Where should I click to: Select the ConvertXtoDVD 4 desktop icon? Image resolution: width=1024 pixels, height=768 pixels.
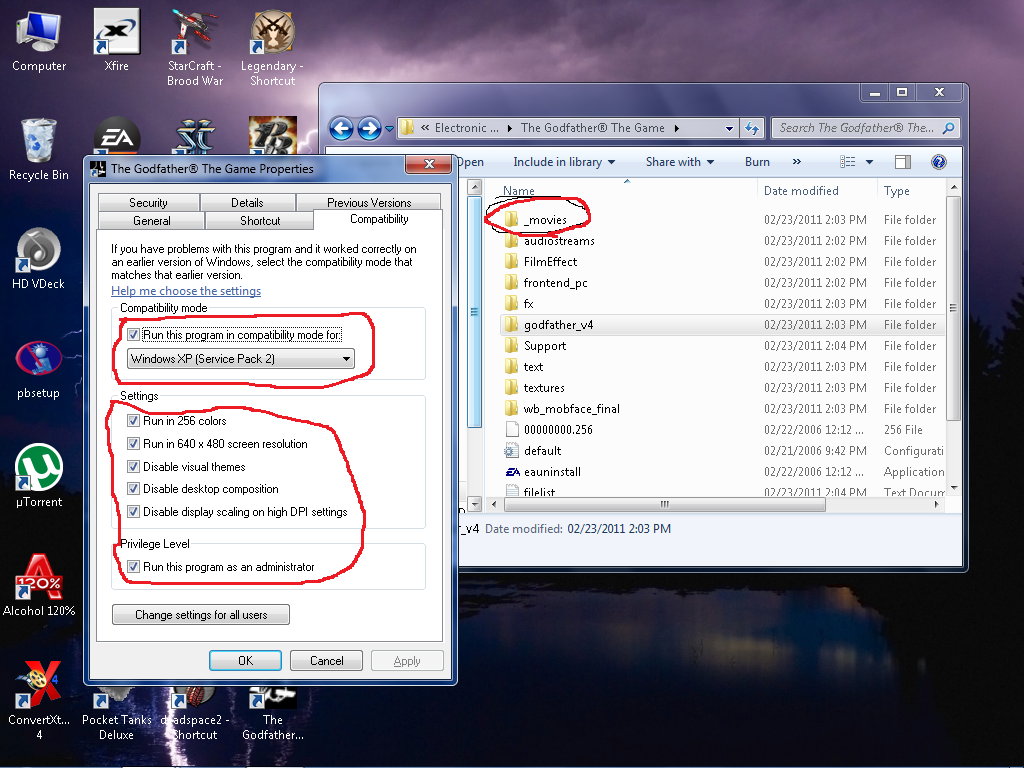coord(39,700)
